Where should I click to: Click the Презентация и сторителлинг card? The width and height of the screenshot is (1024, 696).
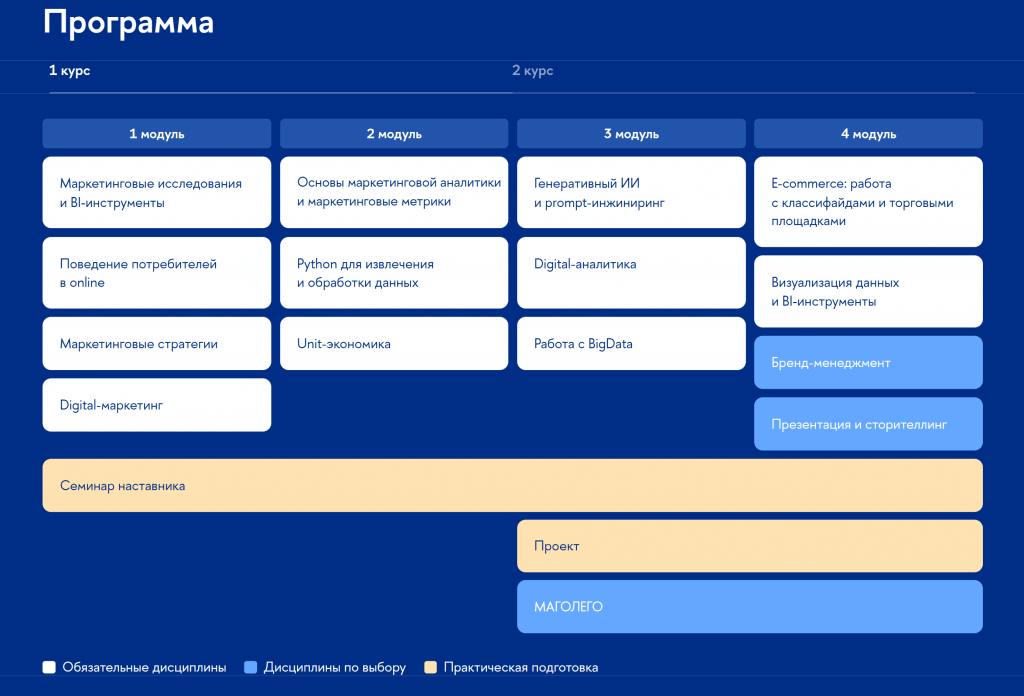868,424
